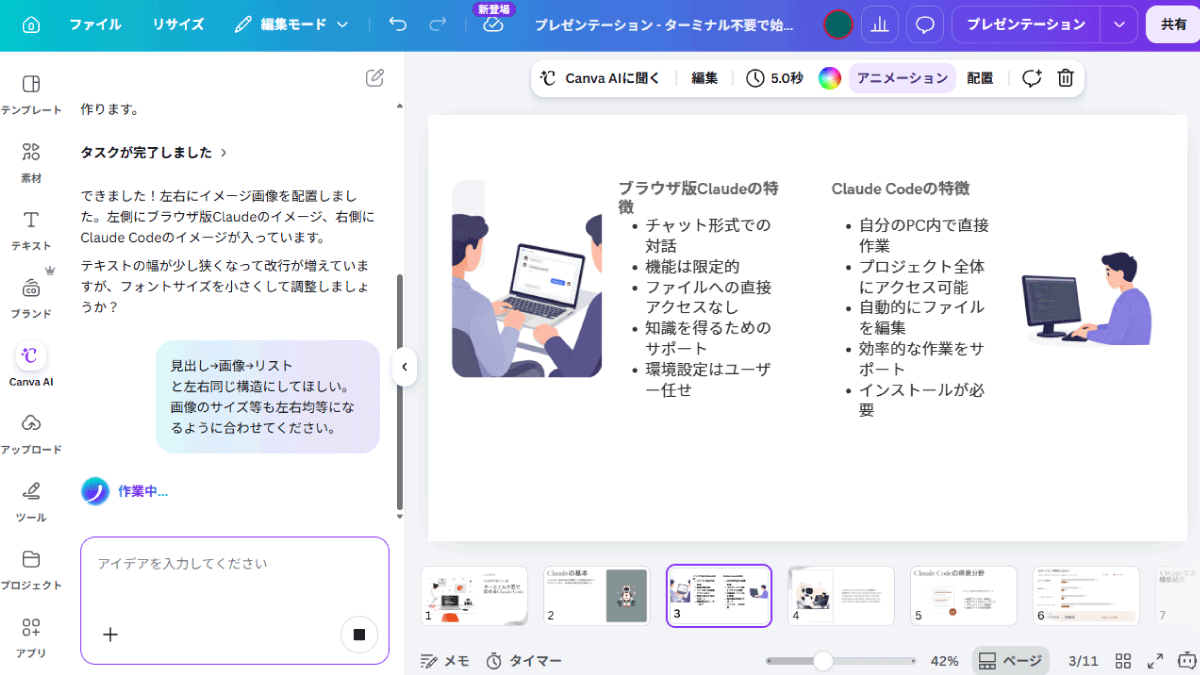The width and height of the screenshot is (1200, 675).
Task: Select the left laptop illustration image
Action: (x=527, y=279)
